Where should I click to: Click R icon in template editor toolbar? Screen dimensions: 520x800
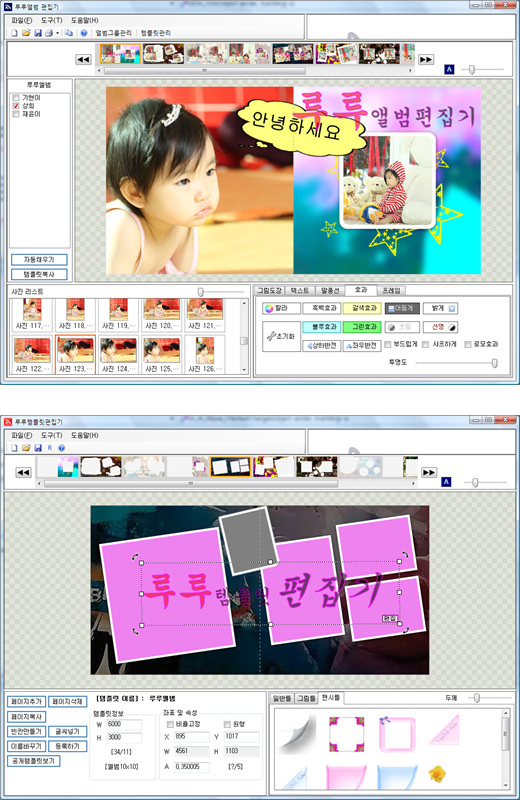(x=49, y=448)
